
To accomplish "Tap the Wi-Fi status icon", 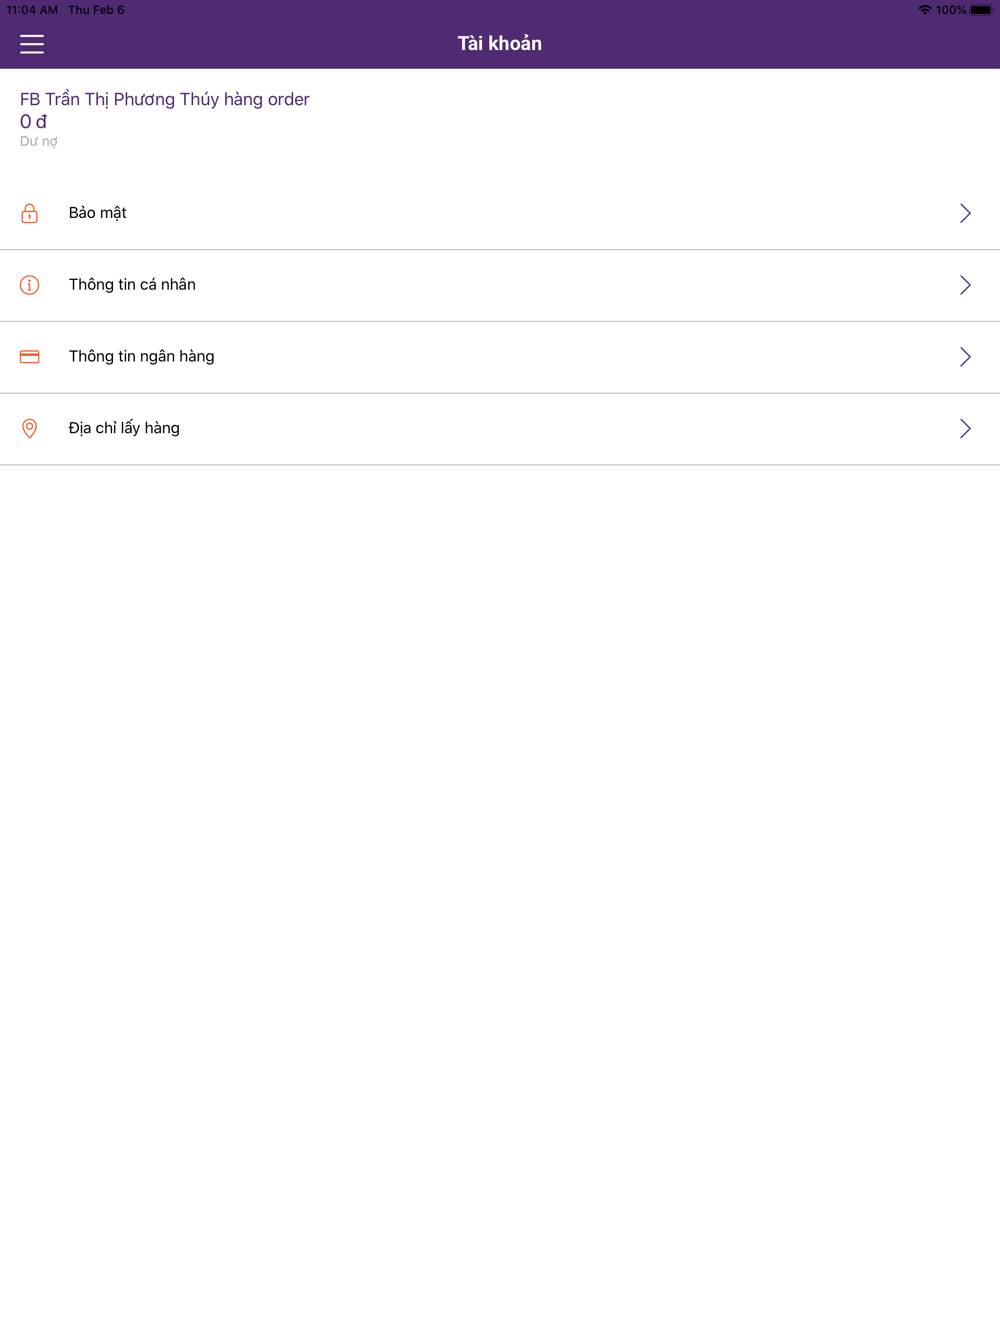I will click(x=925, y=10).
